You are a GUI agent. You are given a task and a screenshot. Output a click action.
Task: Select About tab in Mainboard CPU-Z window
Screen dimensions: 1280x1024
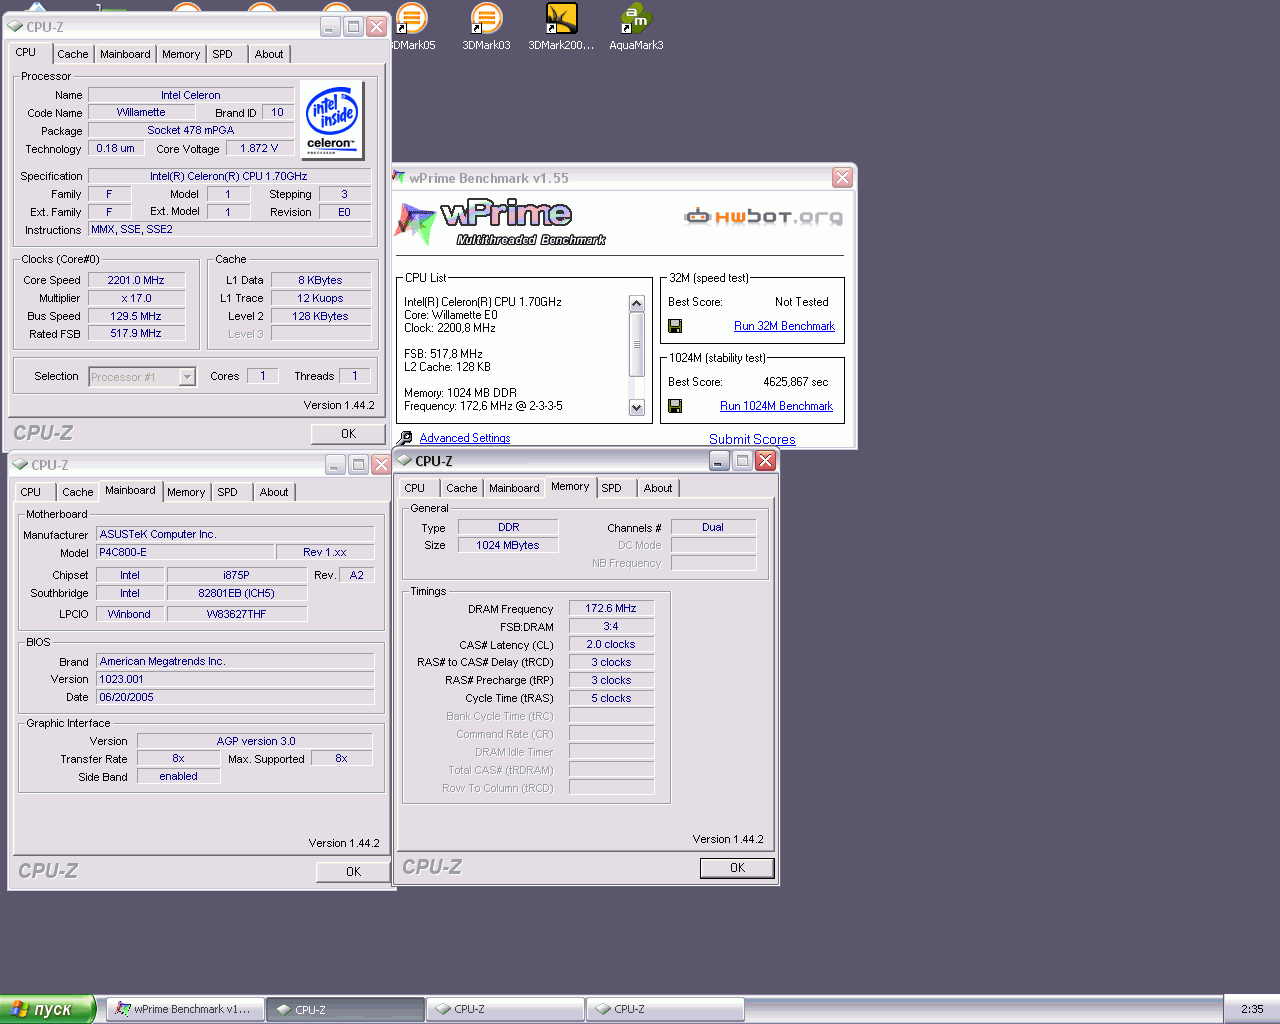274,492
